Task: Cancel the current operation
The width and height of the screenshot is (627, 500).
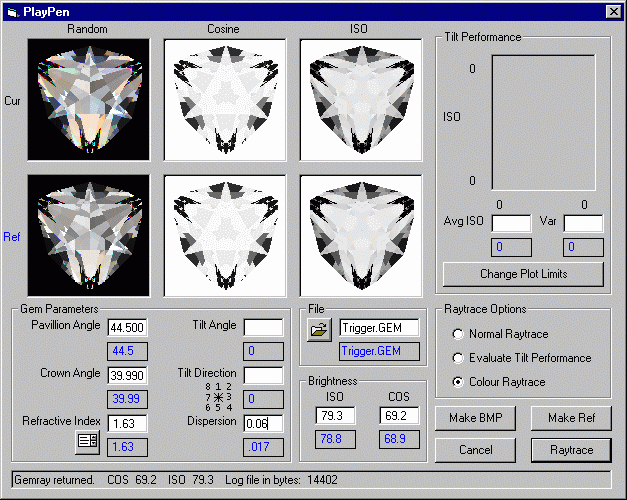Action: click(475, 450)
